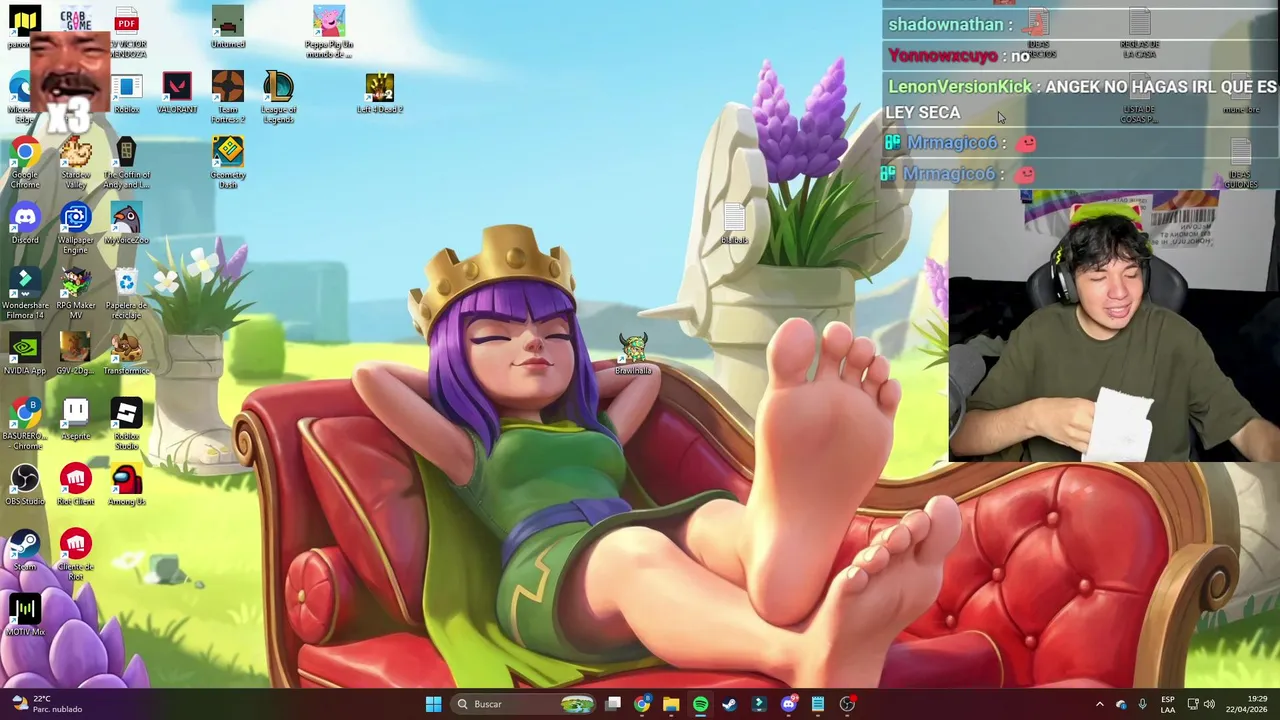This screenshot has height=720, width=1280.
Task: Switch to OBS Studio in the taskbar
Action: tap(847, 704)
